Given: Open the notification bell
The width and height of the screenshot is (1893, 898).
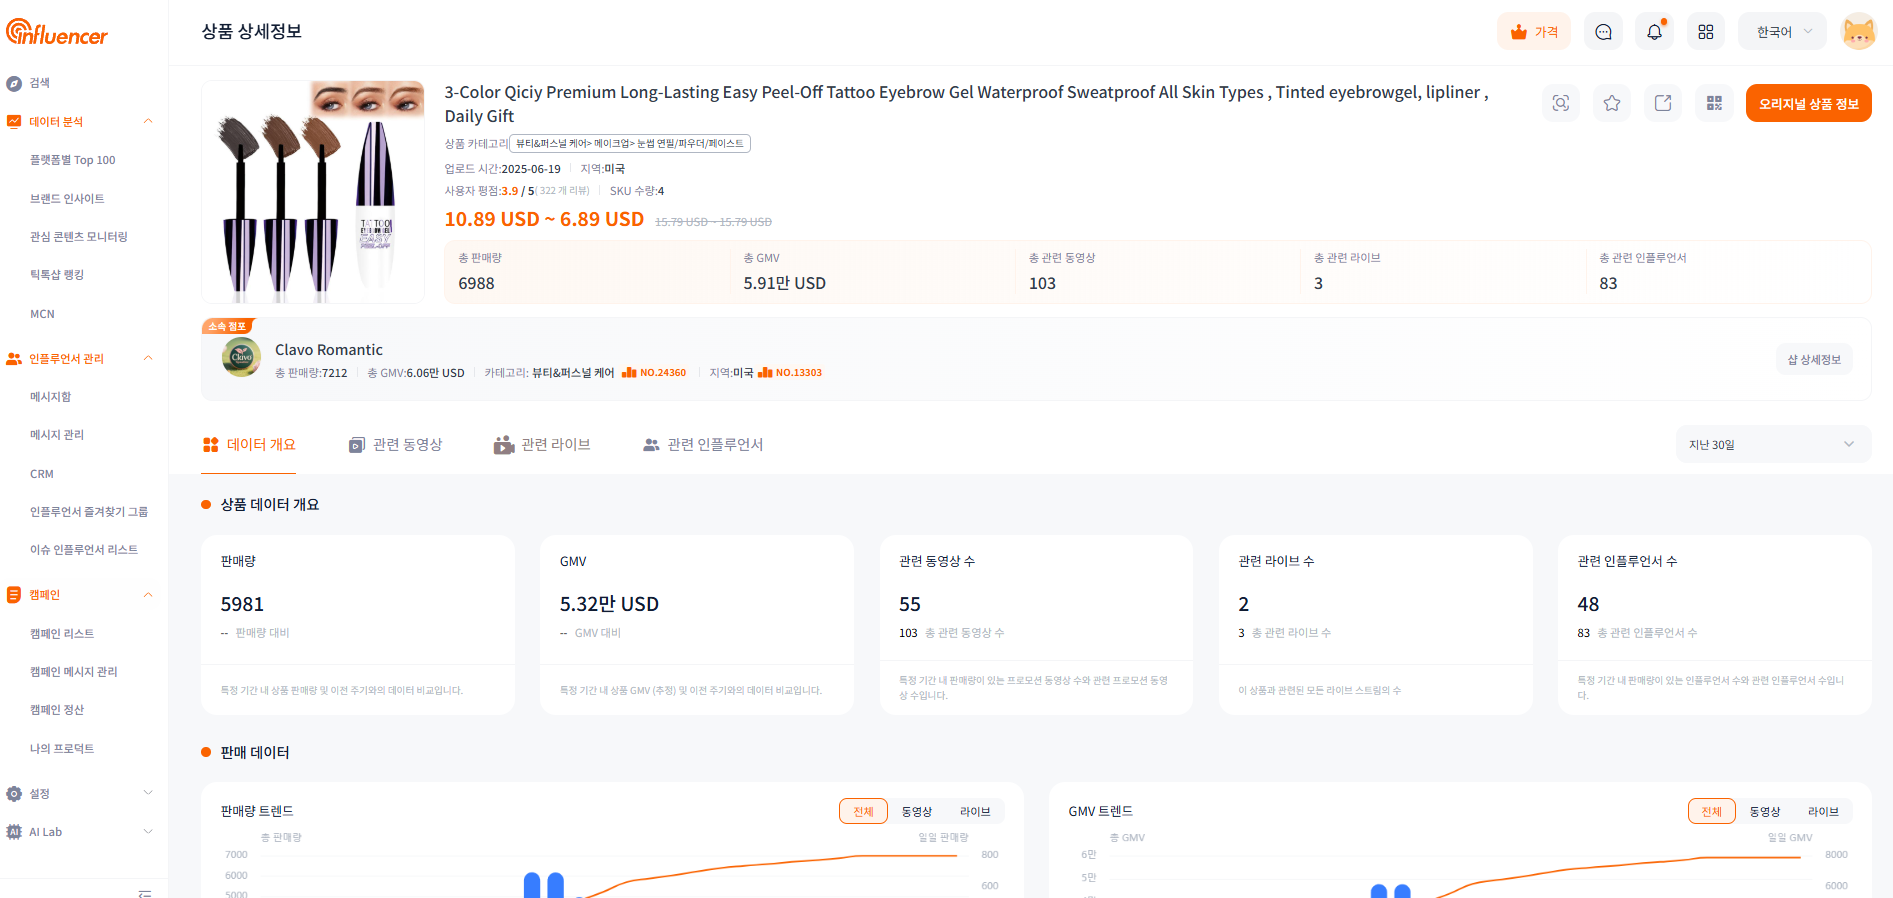Looking at the screenshot, I should 1654,32.
